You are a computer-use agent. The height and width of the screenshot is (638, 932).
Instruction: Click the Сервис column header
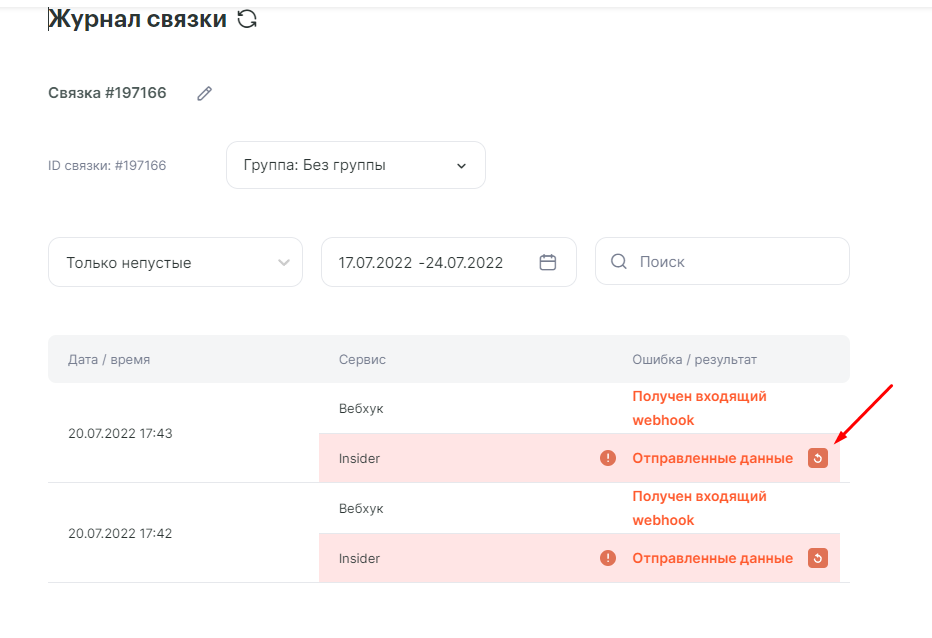362,359
